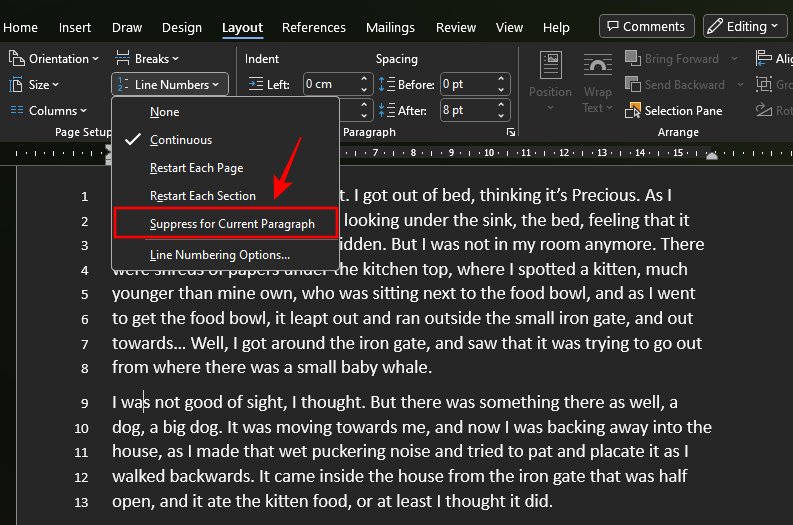
Task: Click the paper Size icon
Action: point(16,84)
